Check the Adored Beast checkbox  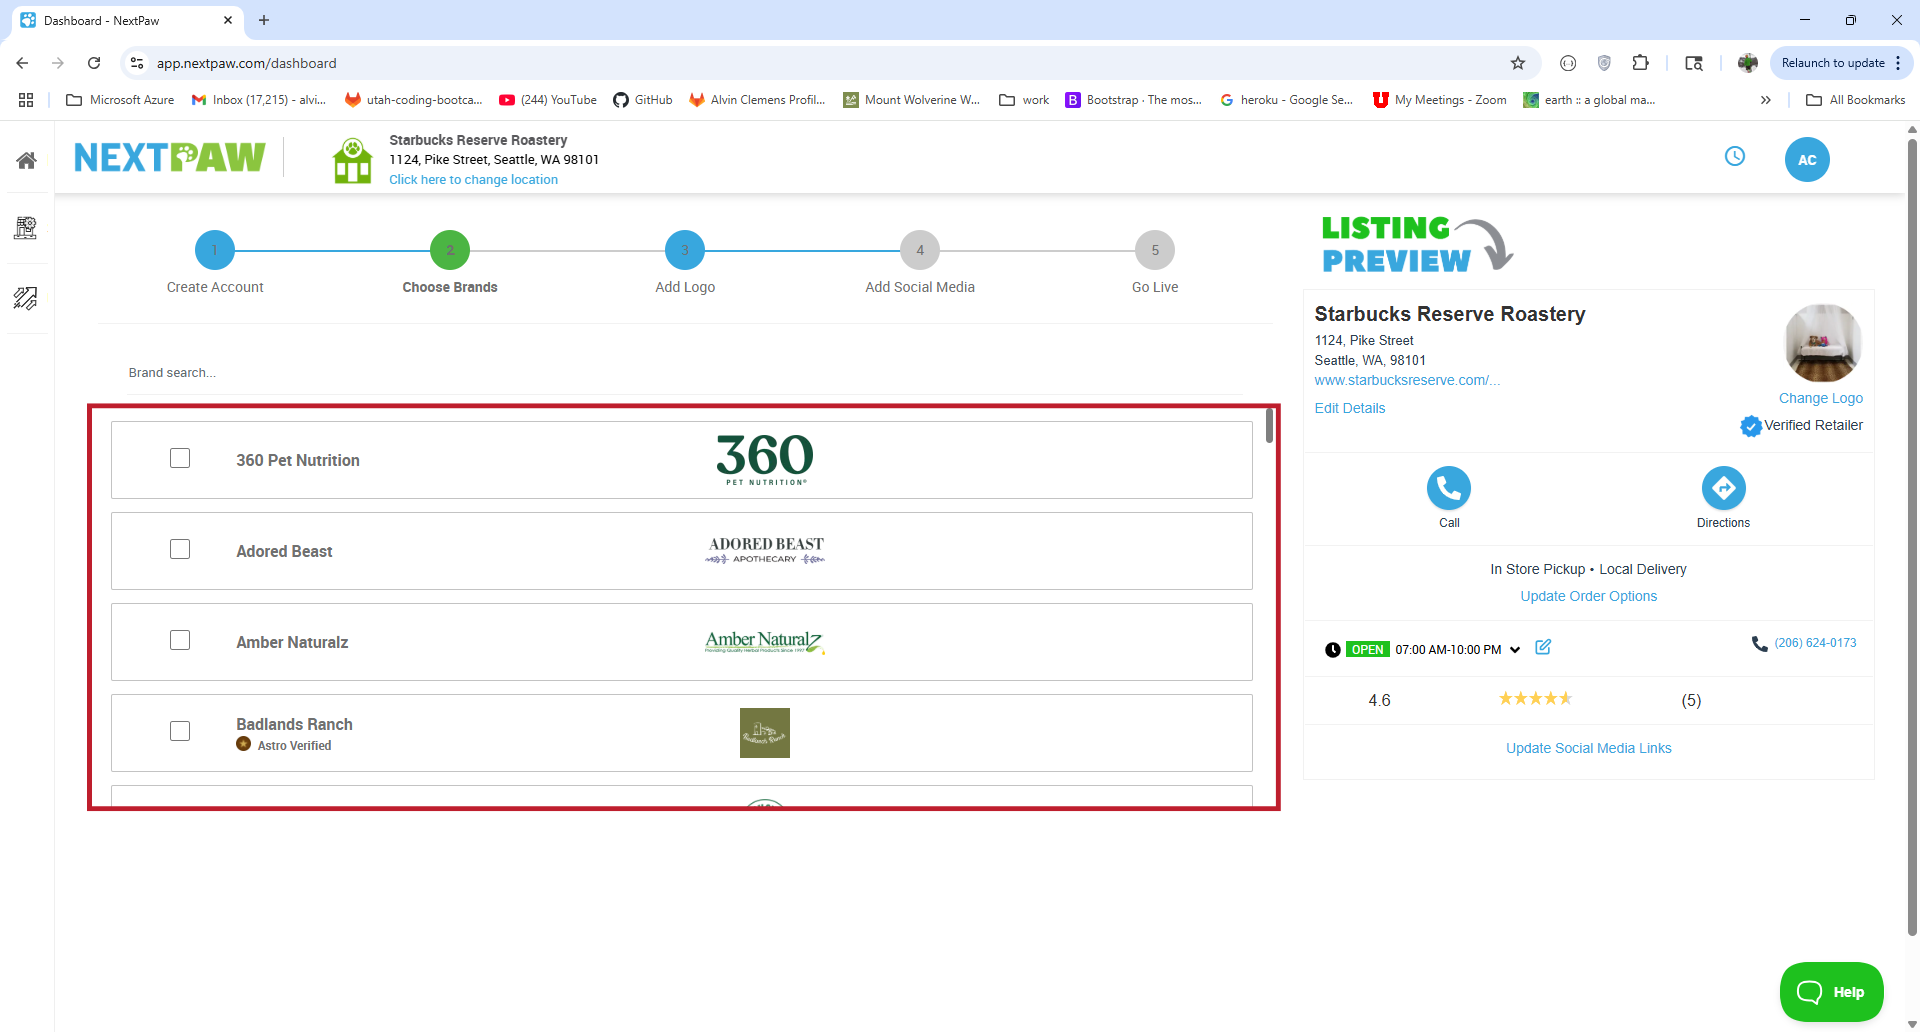point(180,549)
